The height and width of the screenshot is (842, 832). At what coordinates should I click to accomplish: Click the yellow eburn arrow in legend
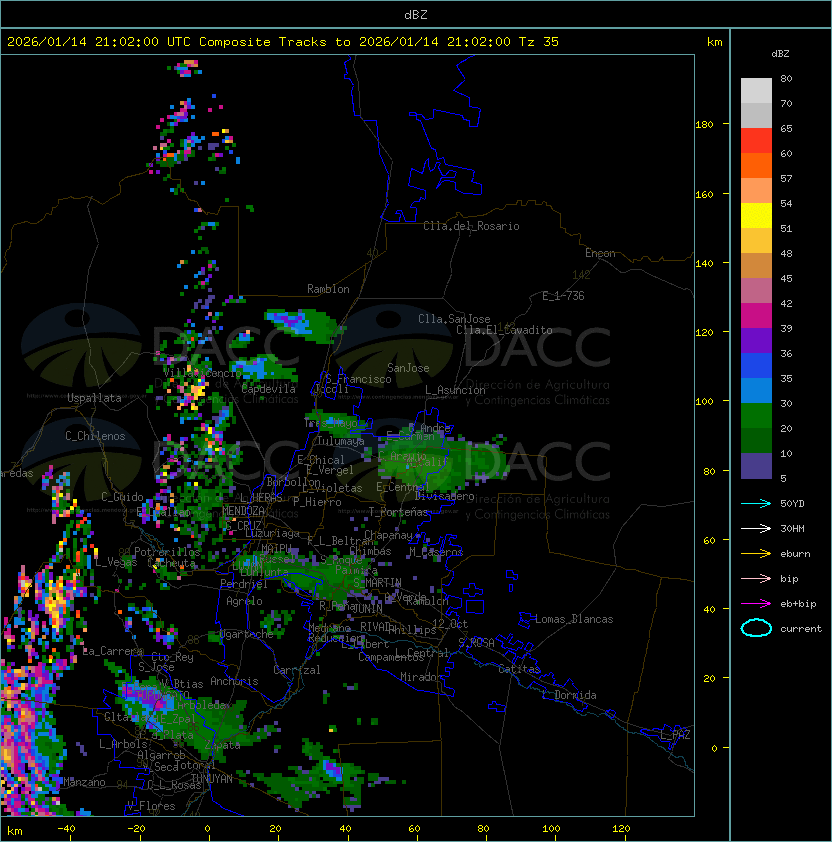pos(756,554)
